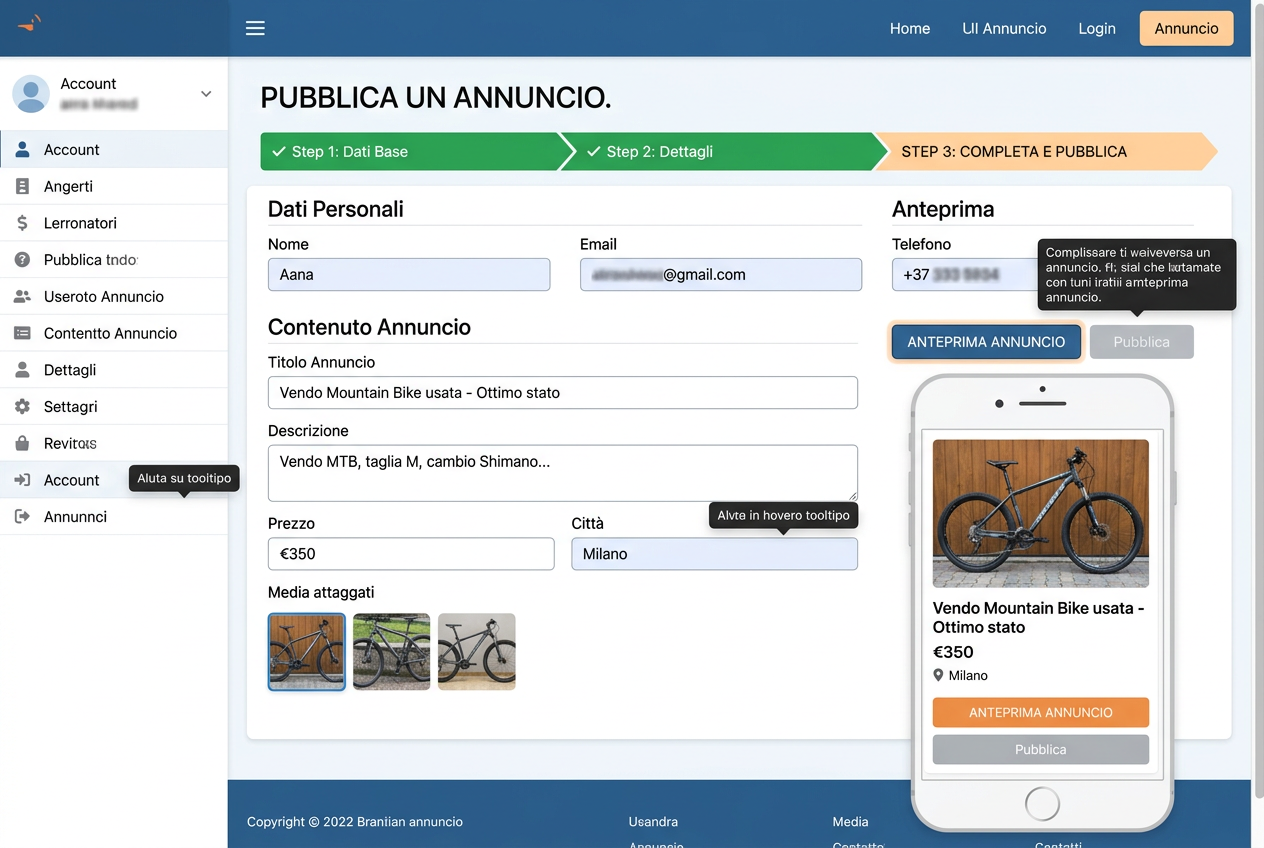Select the first bike thumbnail with wood background
The image size is (1264, 848).
click(x=307, y=652)
